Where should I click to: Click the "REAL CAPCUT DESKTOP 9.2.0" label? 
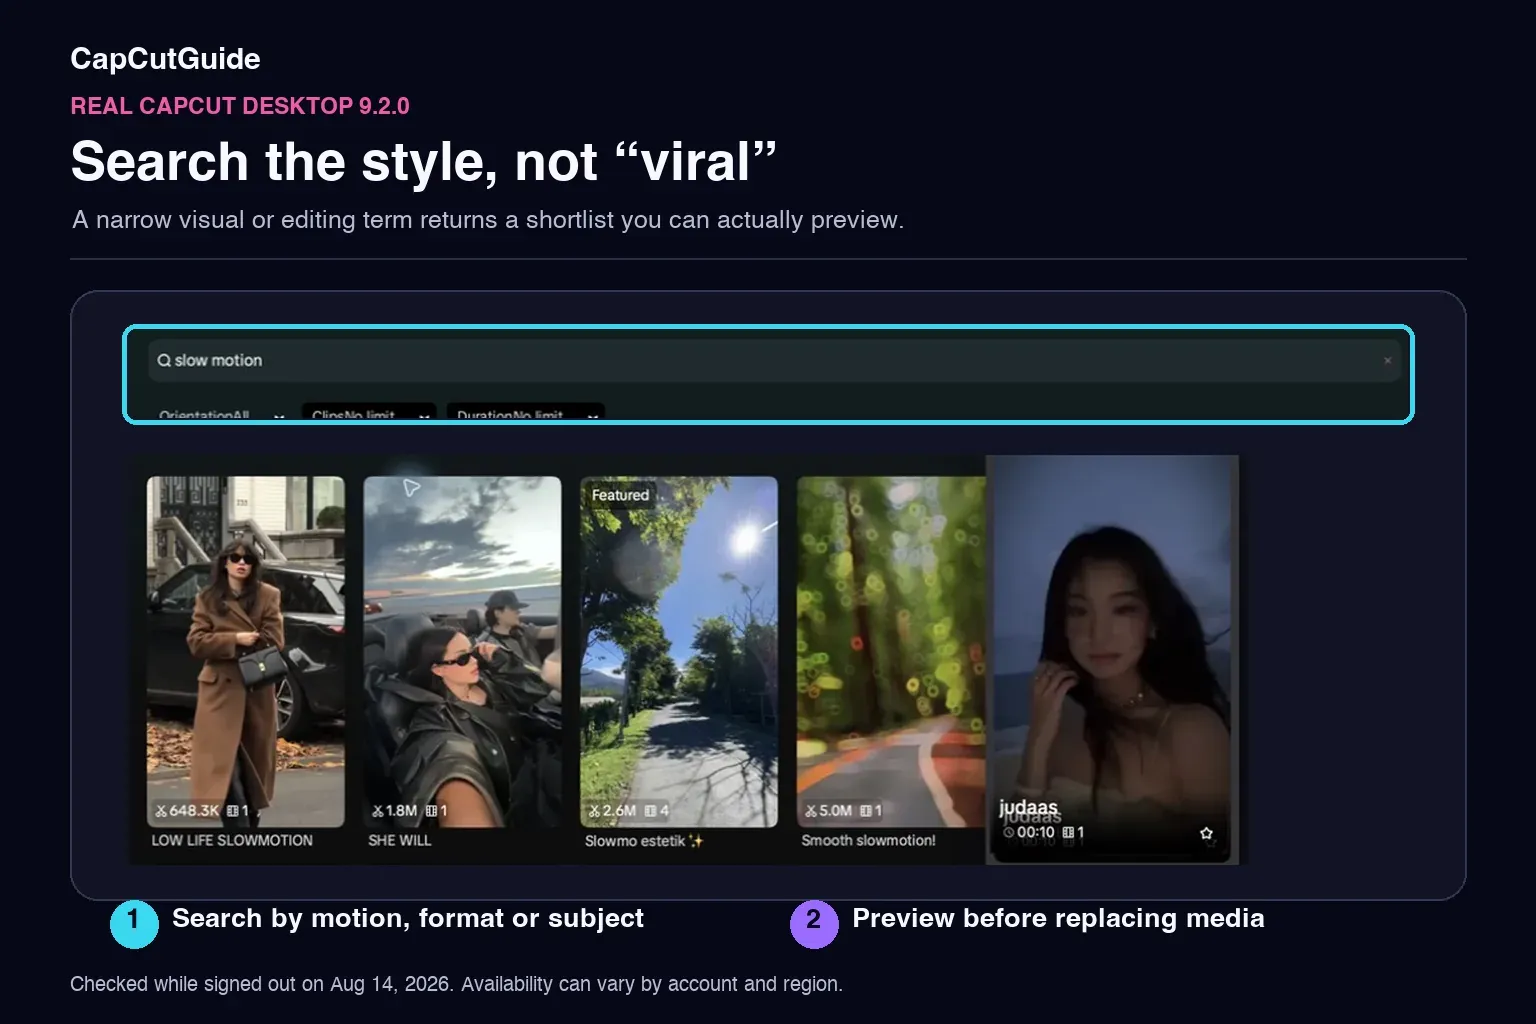[240, 106]
